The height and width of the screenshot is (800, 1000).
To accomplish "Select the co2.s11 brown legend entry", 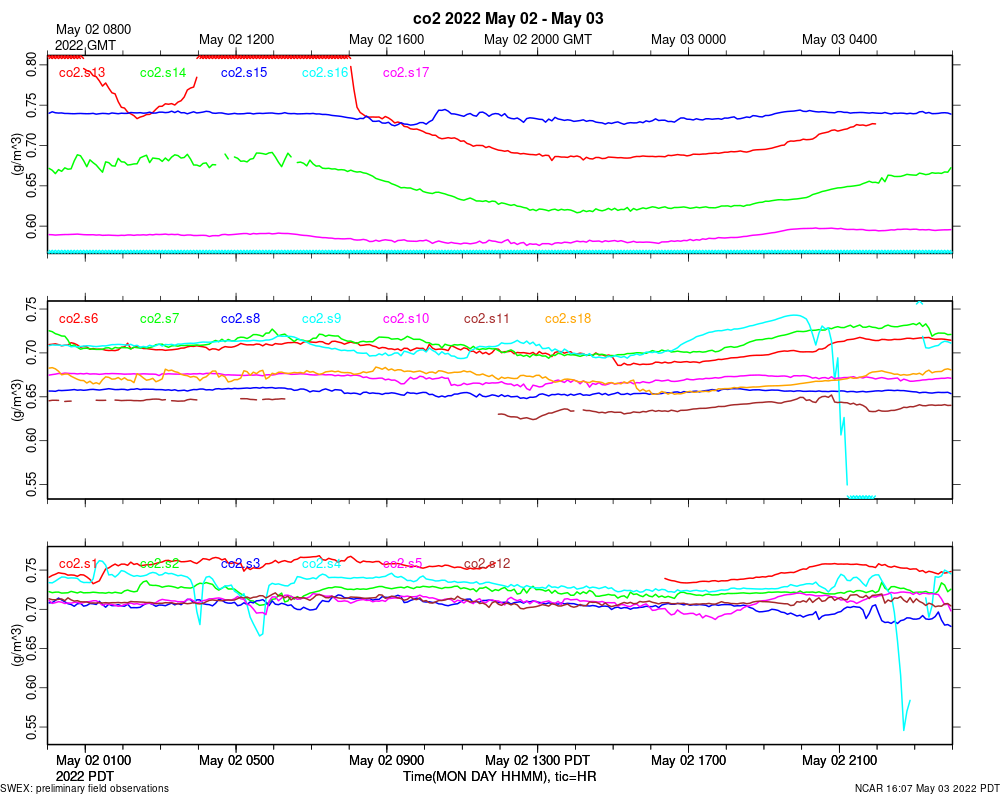I will coord(487,318).
